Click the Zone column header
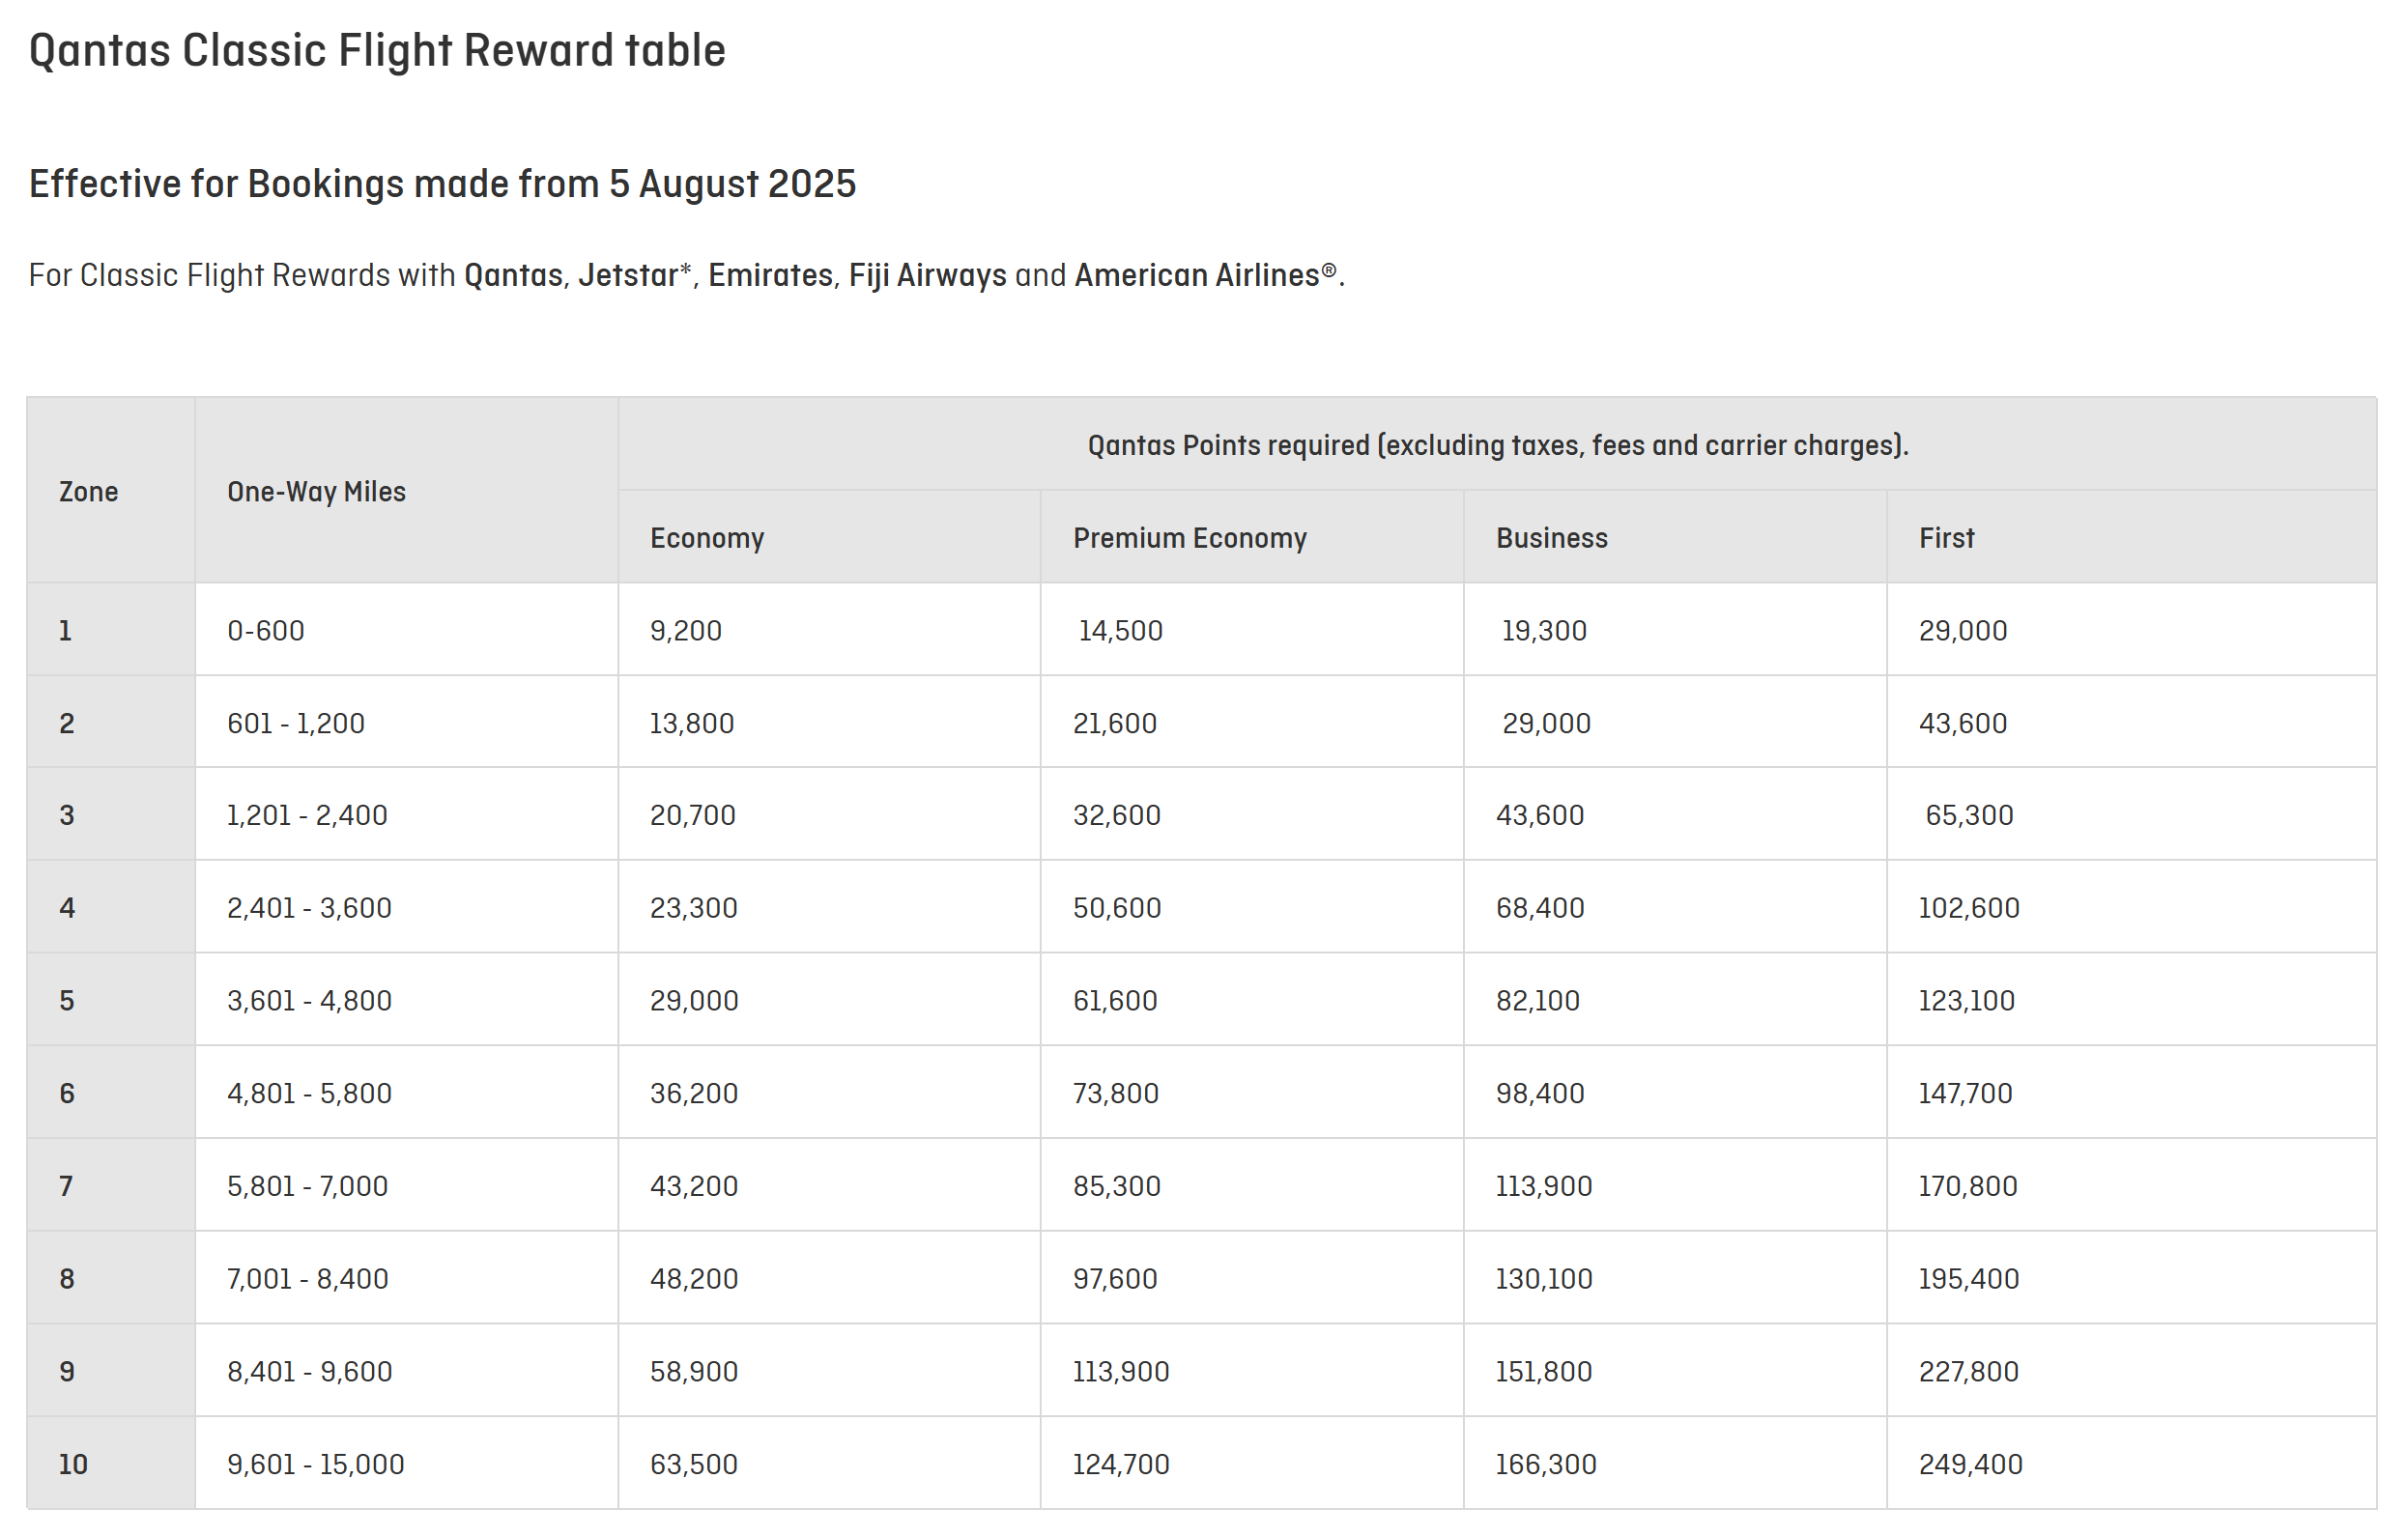 point(88,492)
